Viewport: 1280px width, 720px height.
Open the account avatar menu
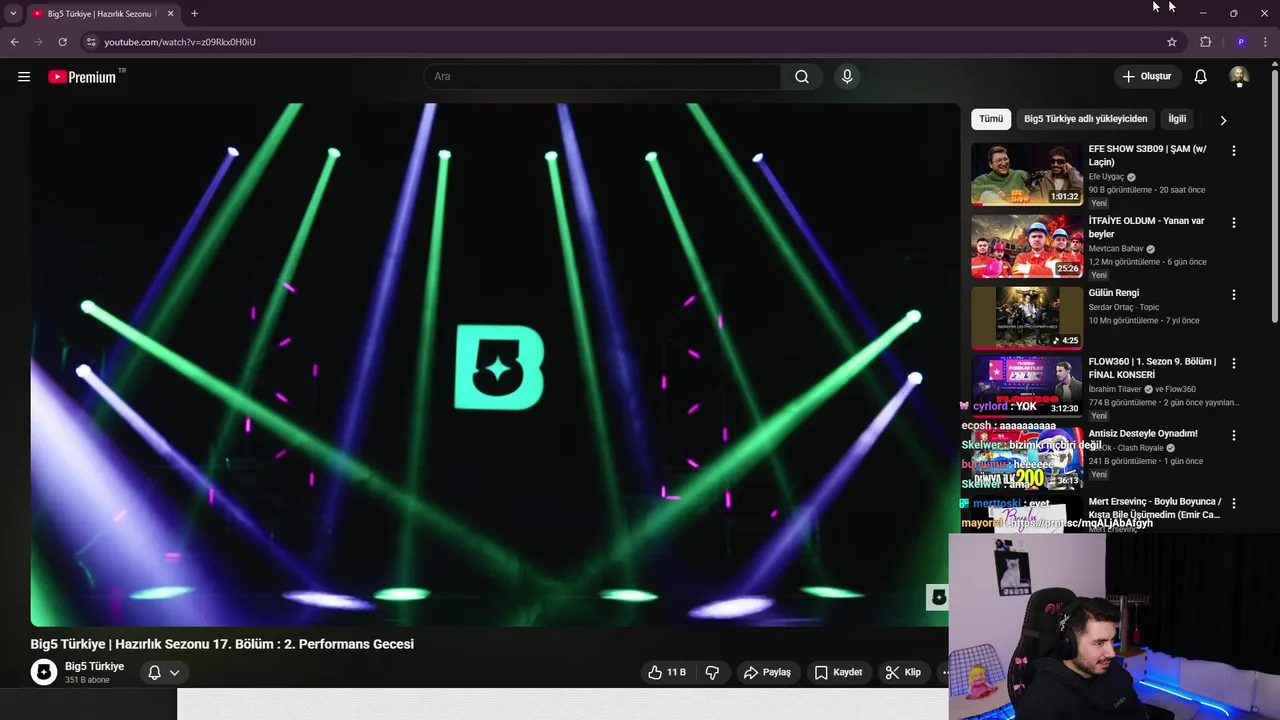1239,77
